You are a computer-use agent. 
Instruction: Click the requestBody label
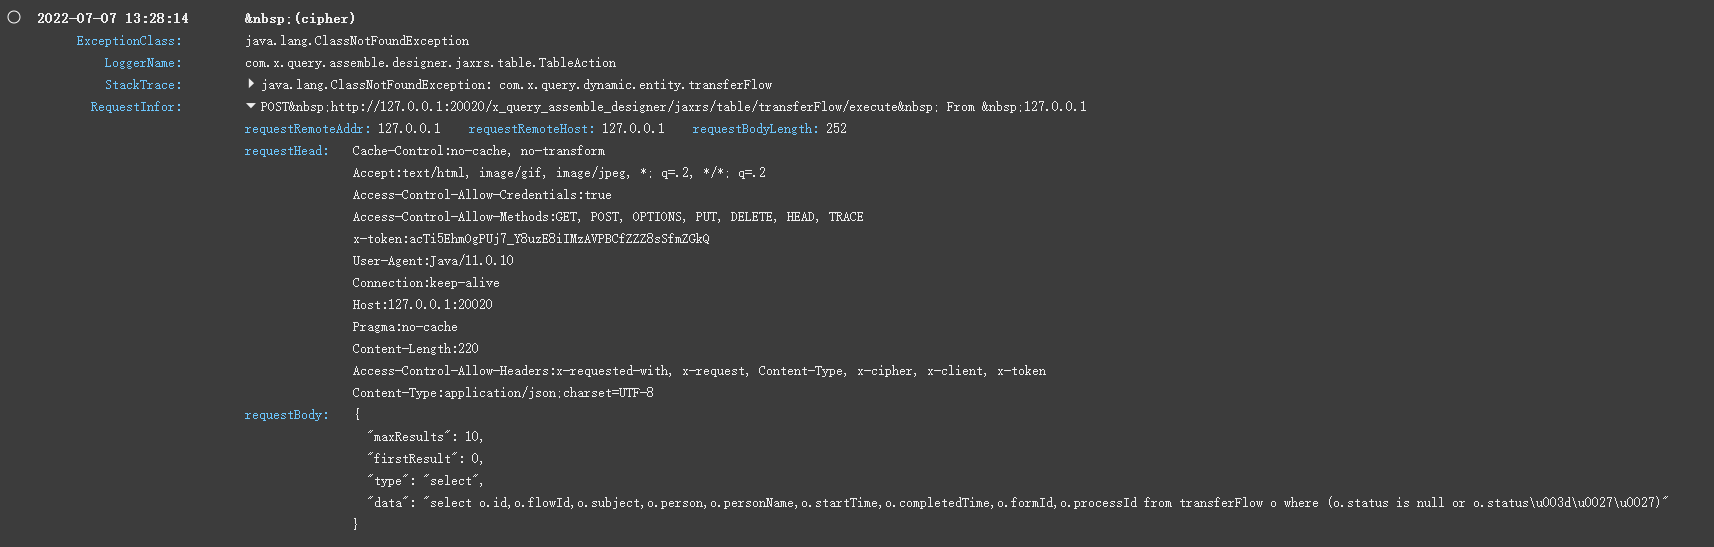coord(286,415)
